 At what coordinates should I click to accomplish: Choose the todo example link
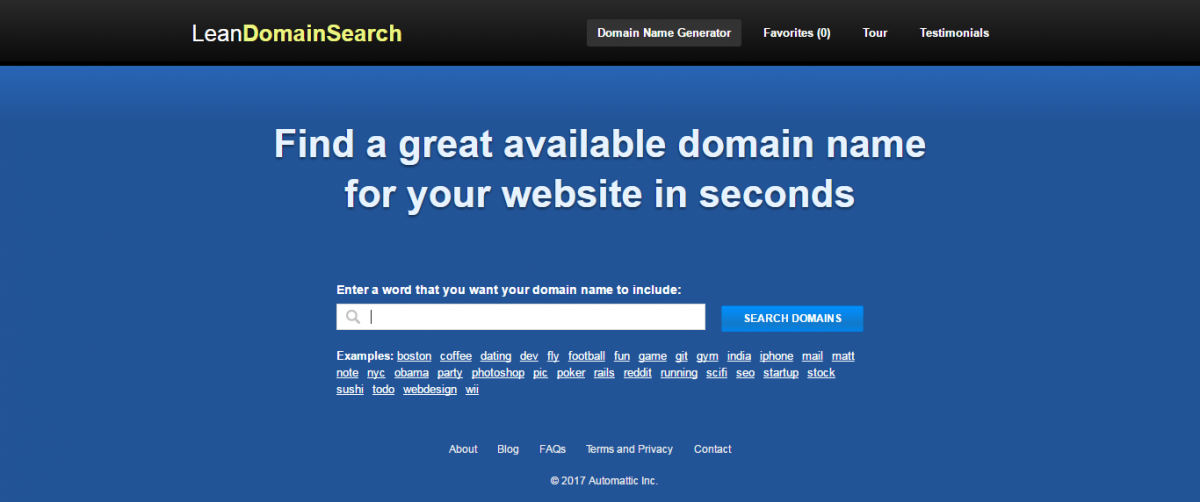(x=384, y=390)
